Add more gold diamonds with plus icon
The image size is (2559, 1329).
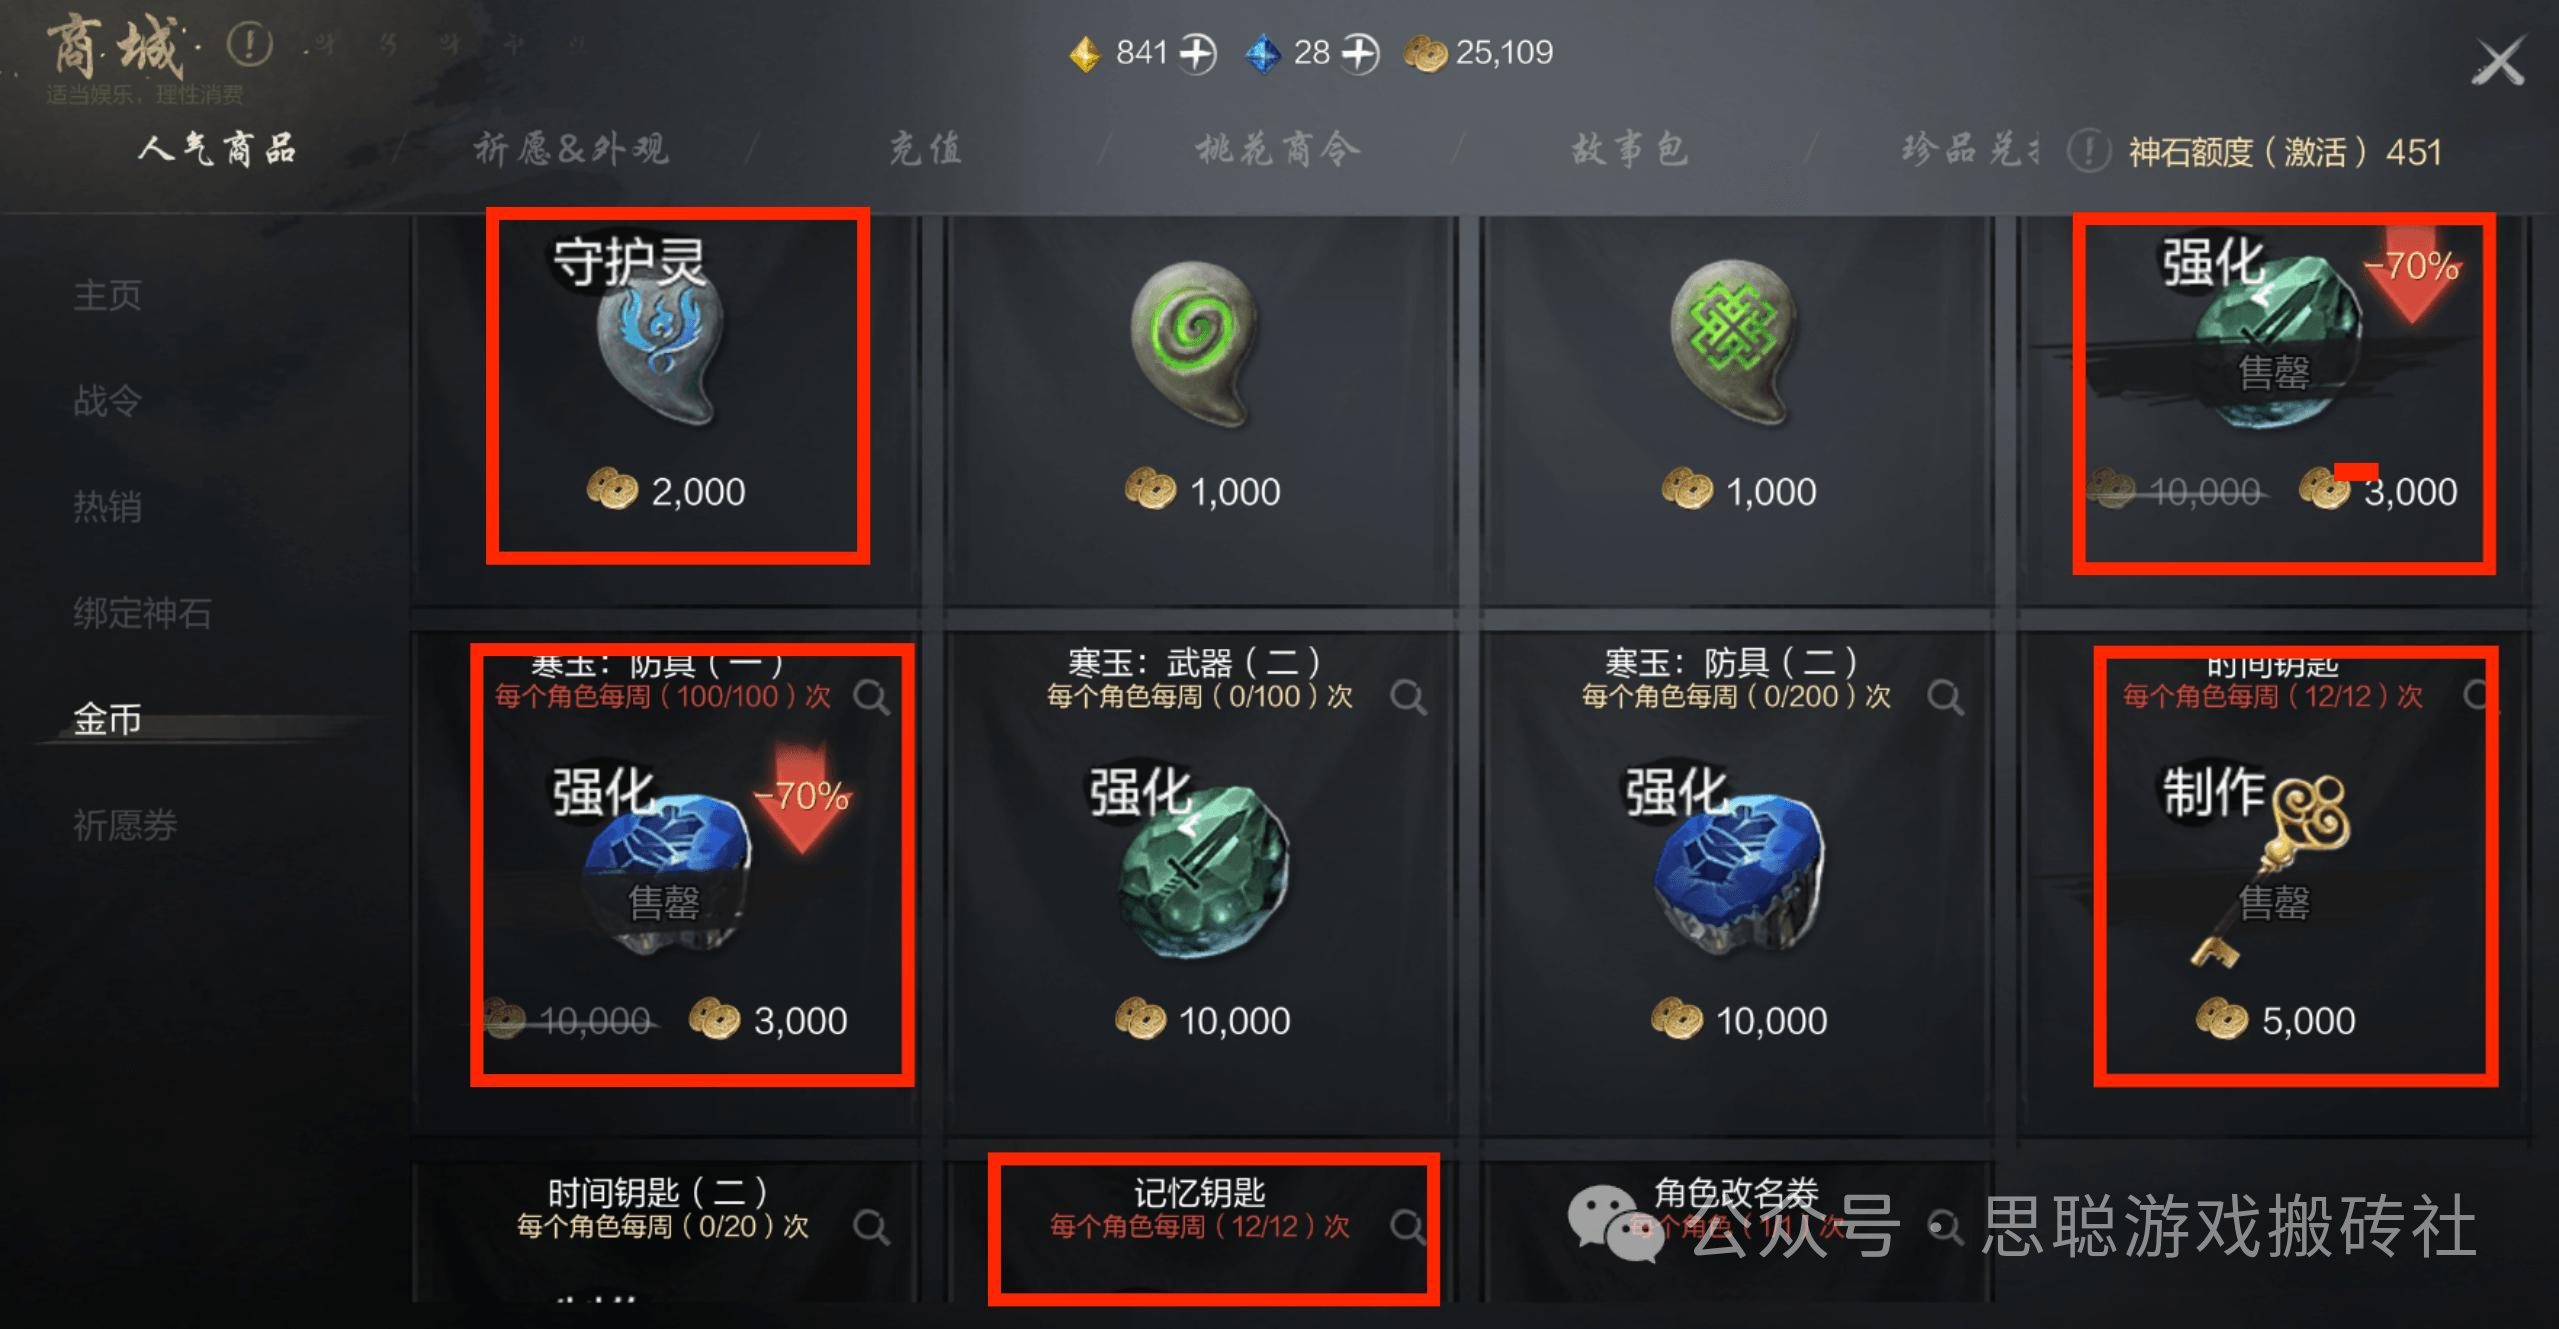tap(1197, 53)
